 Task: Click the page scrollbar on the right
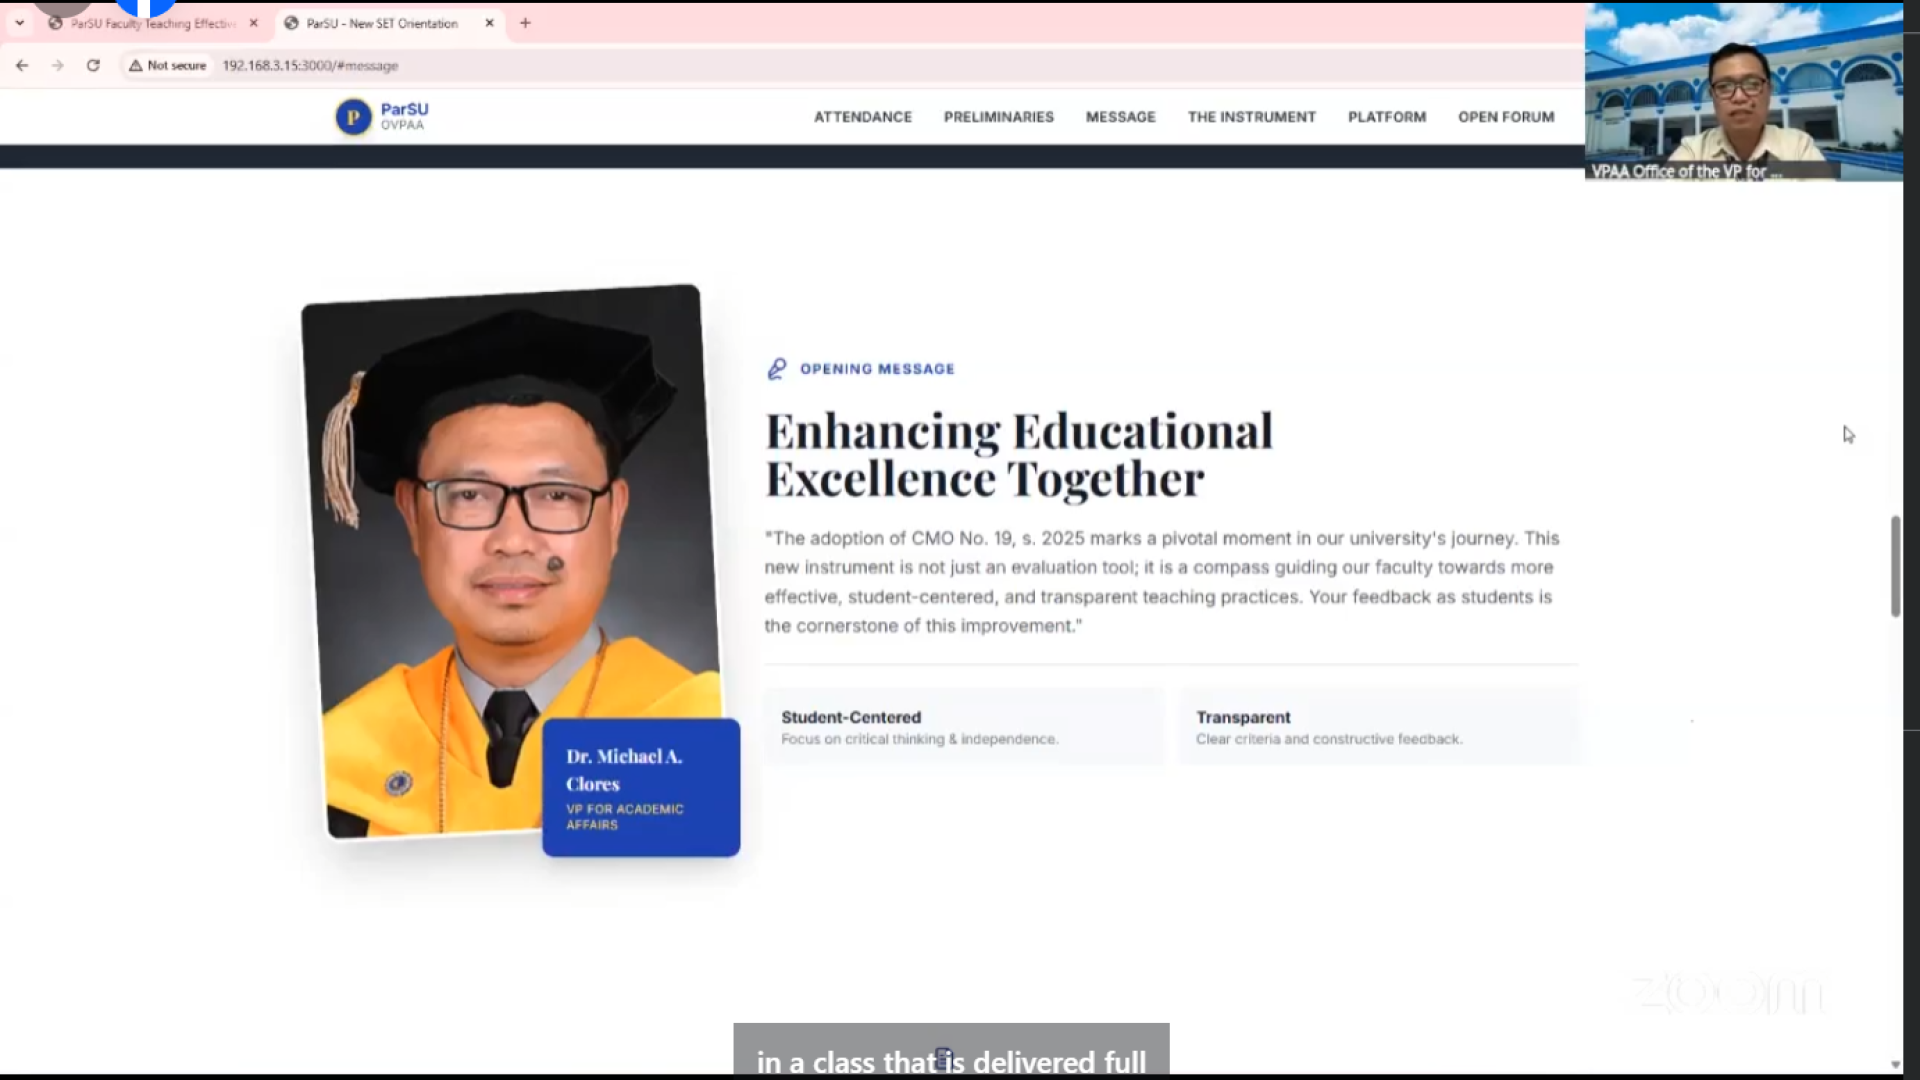point(1895,565)
